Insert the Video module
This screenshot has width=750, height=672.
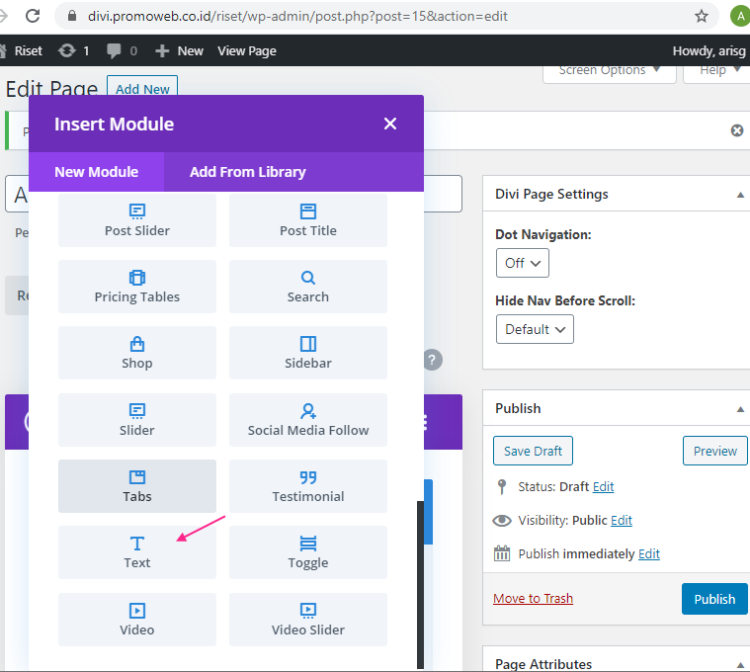point(137,619)
